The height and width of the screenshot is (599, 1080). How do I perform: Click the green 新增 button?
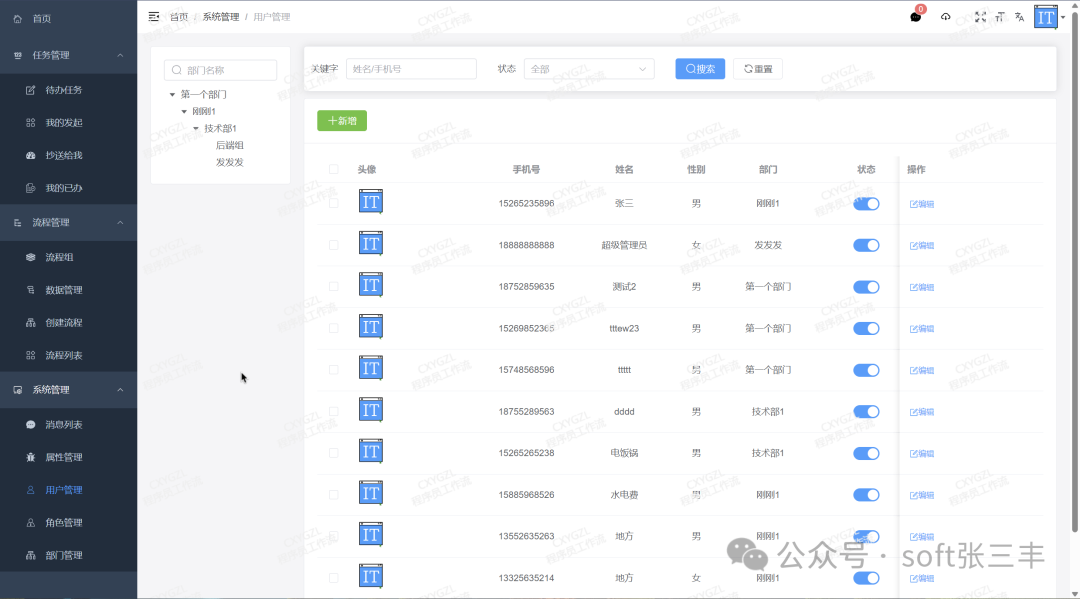(x=341, y=119)
